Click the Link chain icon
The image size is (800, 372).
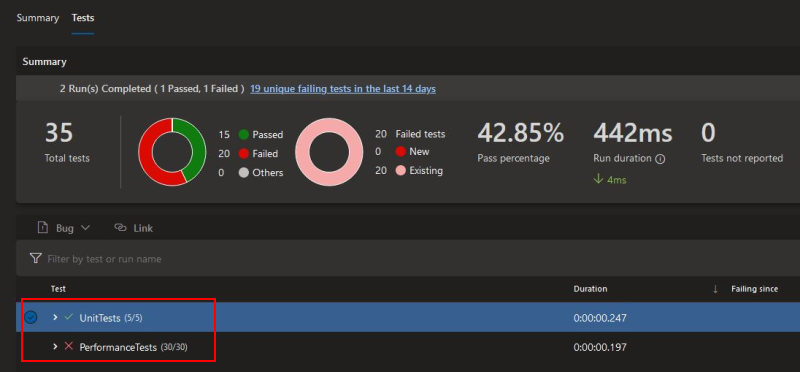coord(120,228)
